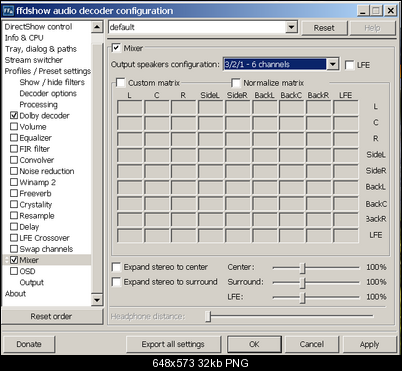The height and width of the screenshot is (371, 402).
Task: Open Info & CPU page
Action: [x=24, y=38]
